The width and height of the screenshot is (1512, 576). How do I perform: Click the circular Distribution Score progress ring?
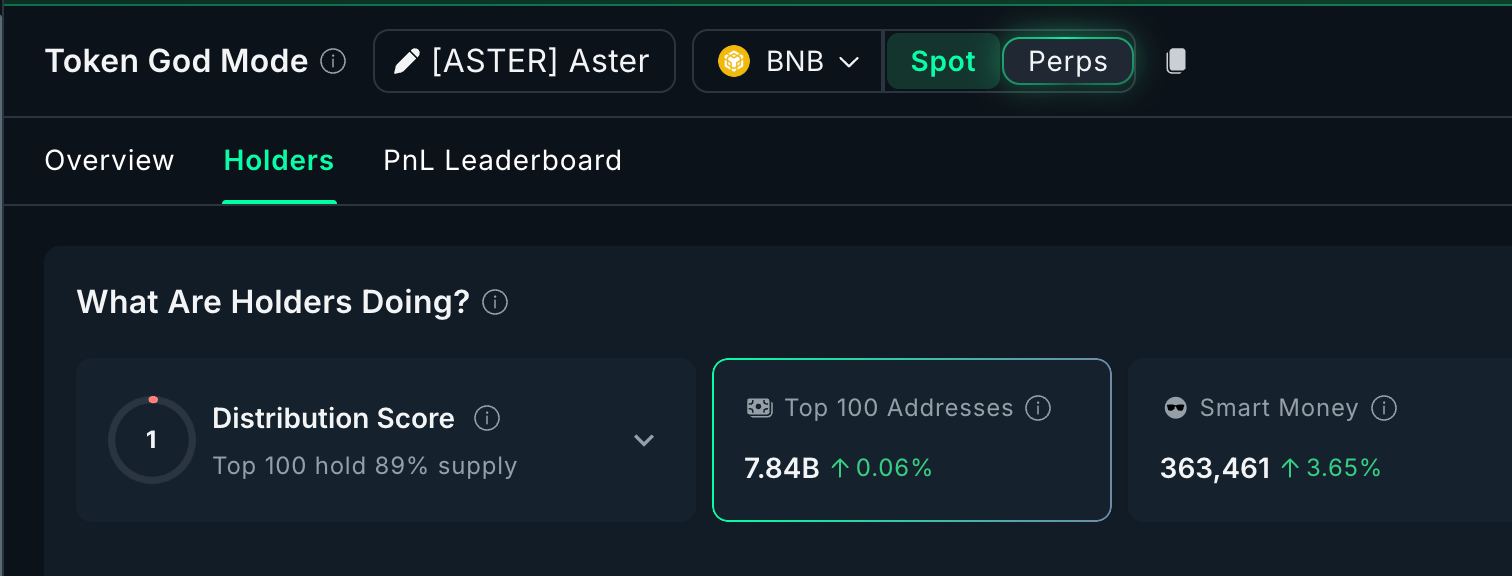coord(152,440)
